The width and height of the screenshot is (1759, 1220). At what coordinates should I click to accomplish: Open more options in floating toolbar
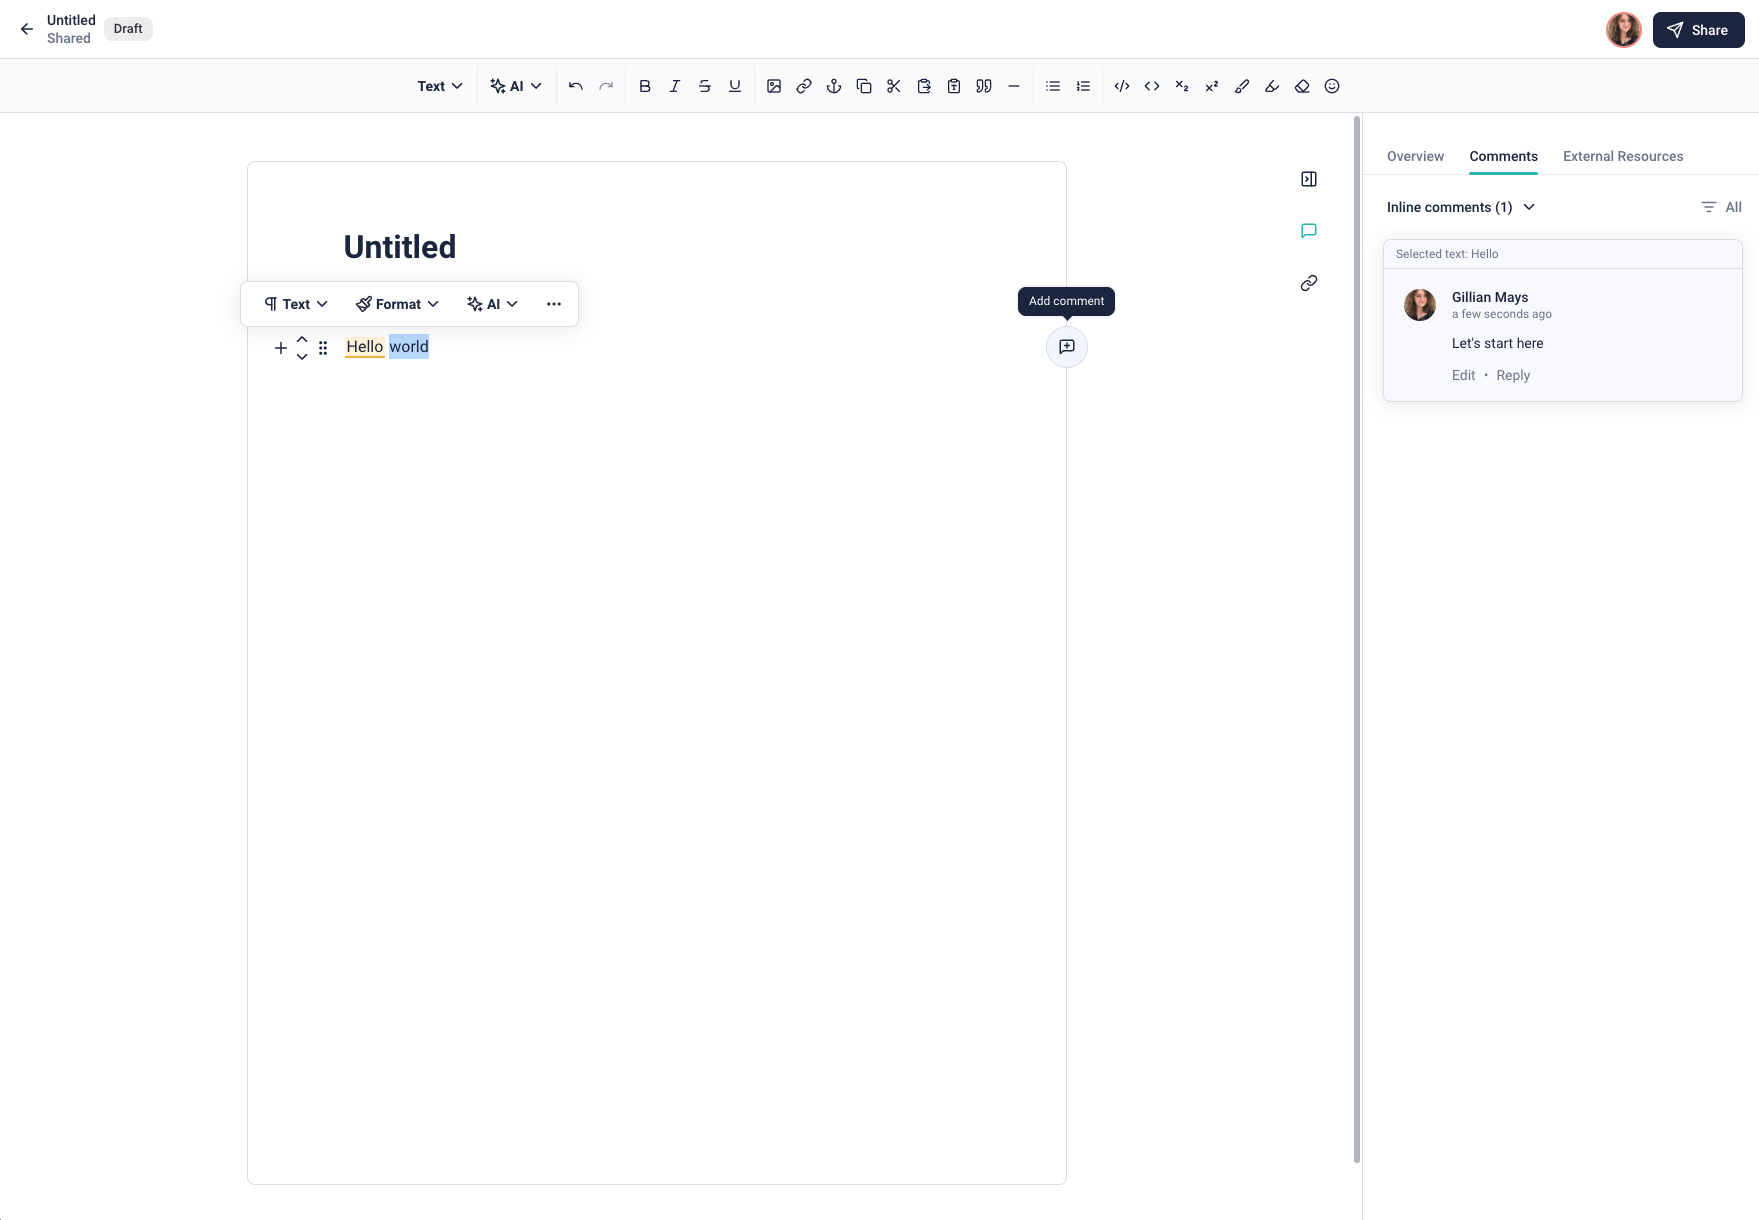(x=554, y=304)
